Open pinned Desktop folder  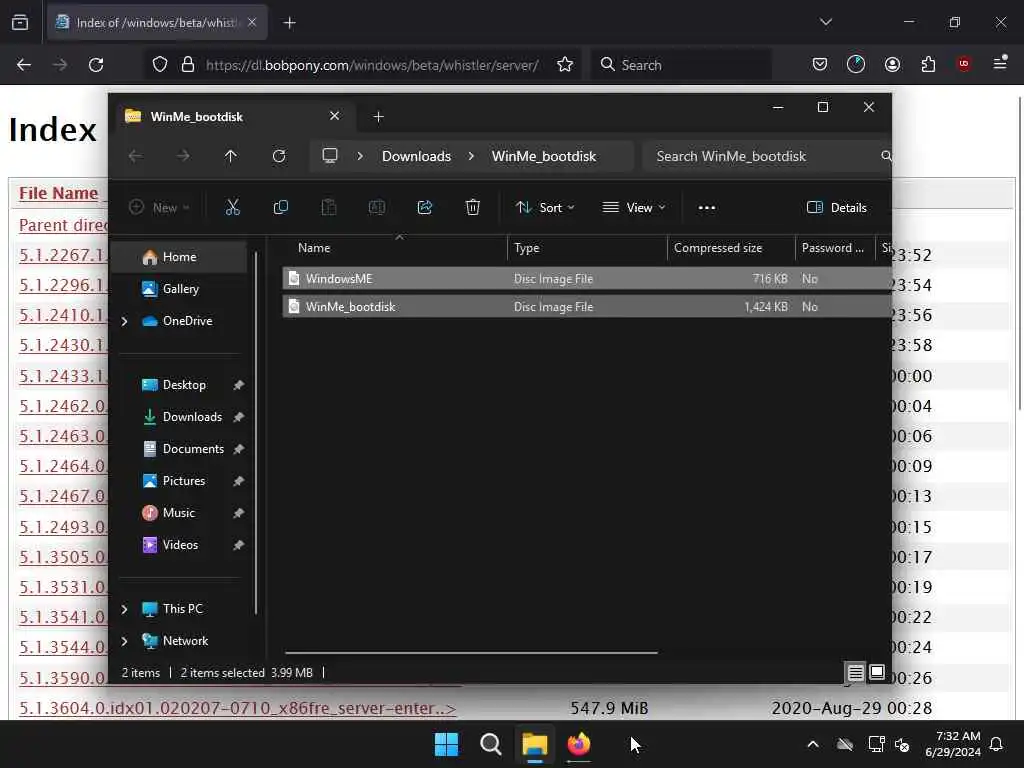pyautogui.click(x=184, y=385)
